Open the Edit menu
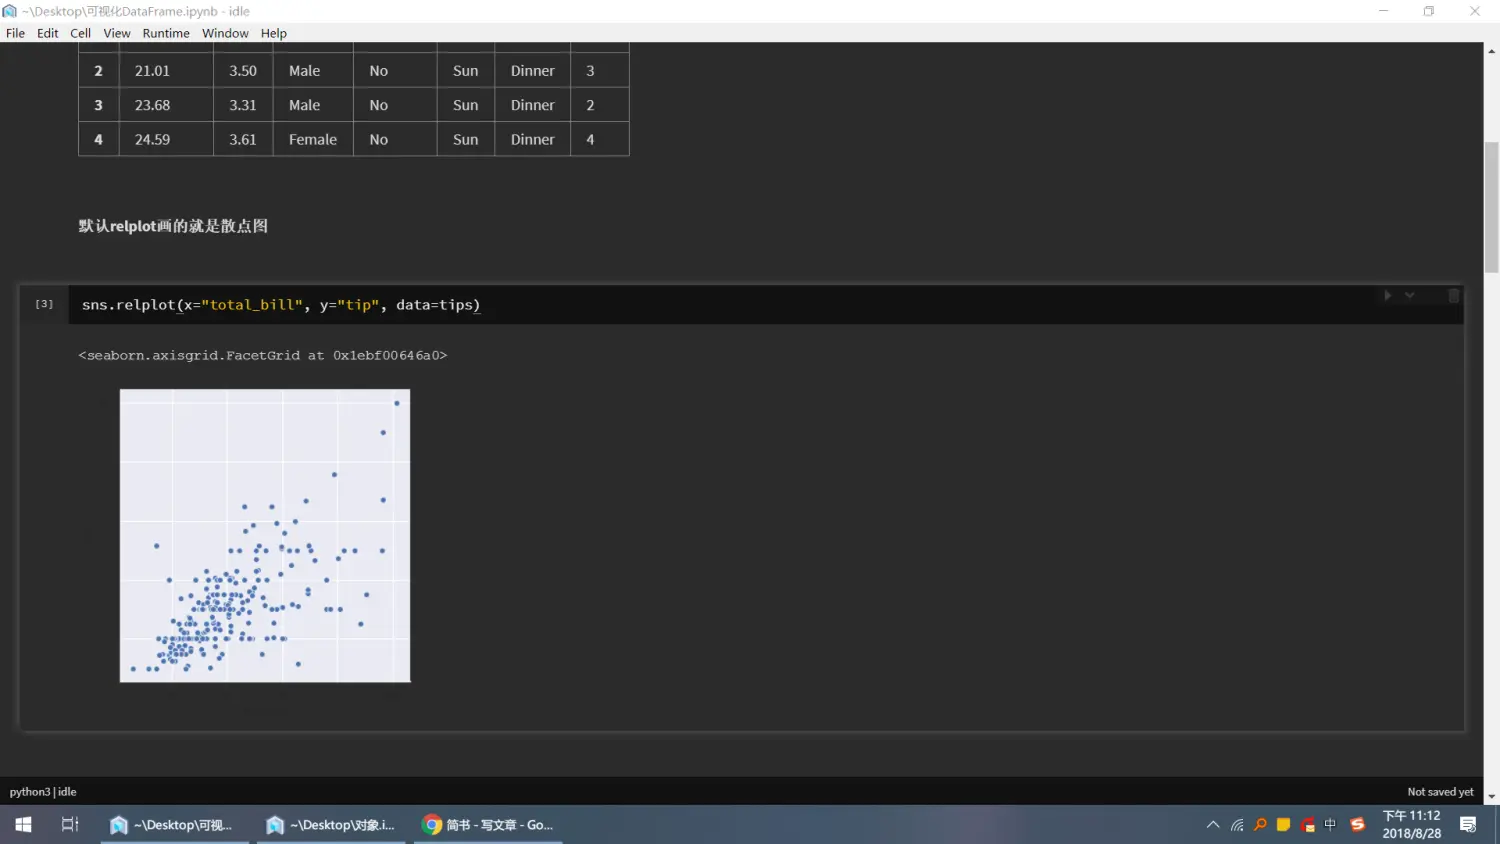The height and width of the screenshot is (844, 1500). click(x=48, y=33)
